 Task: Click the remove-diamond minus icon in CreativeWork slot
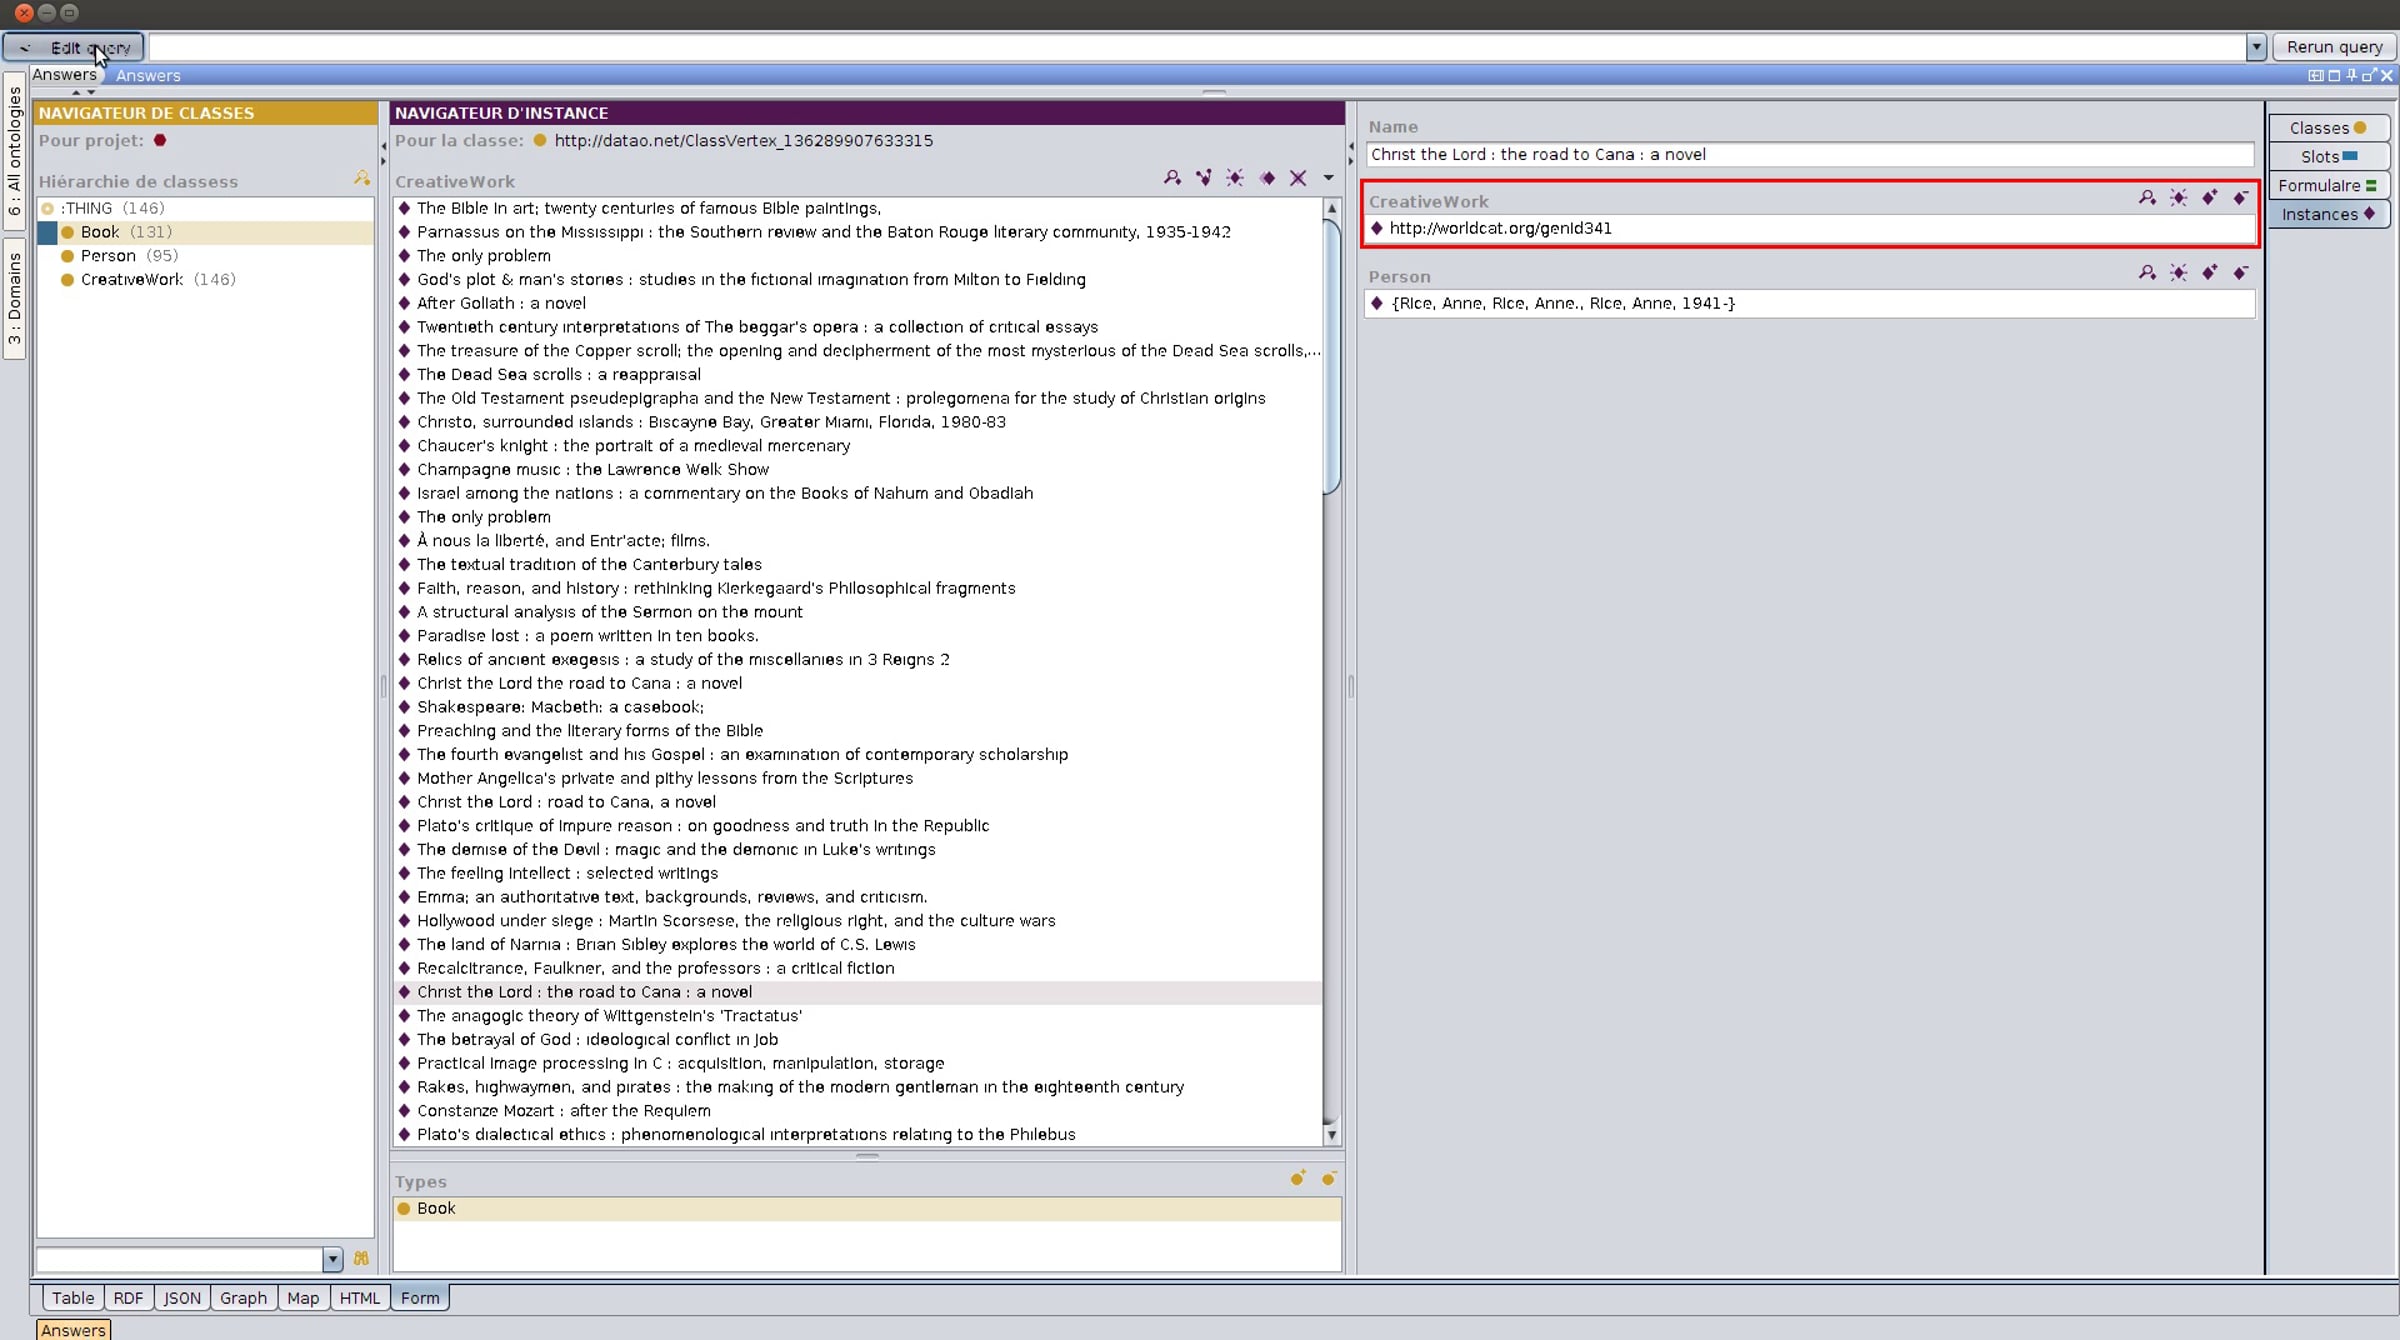coord(2241,198)
